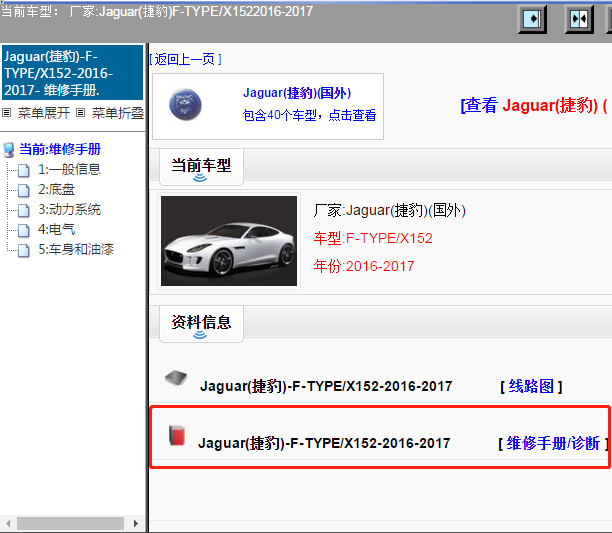612x533 pixels.
Task: Click the 查看 Jaguar(捷豹) link on right
Action: (534, 105)
